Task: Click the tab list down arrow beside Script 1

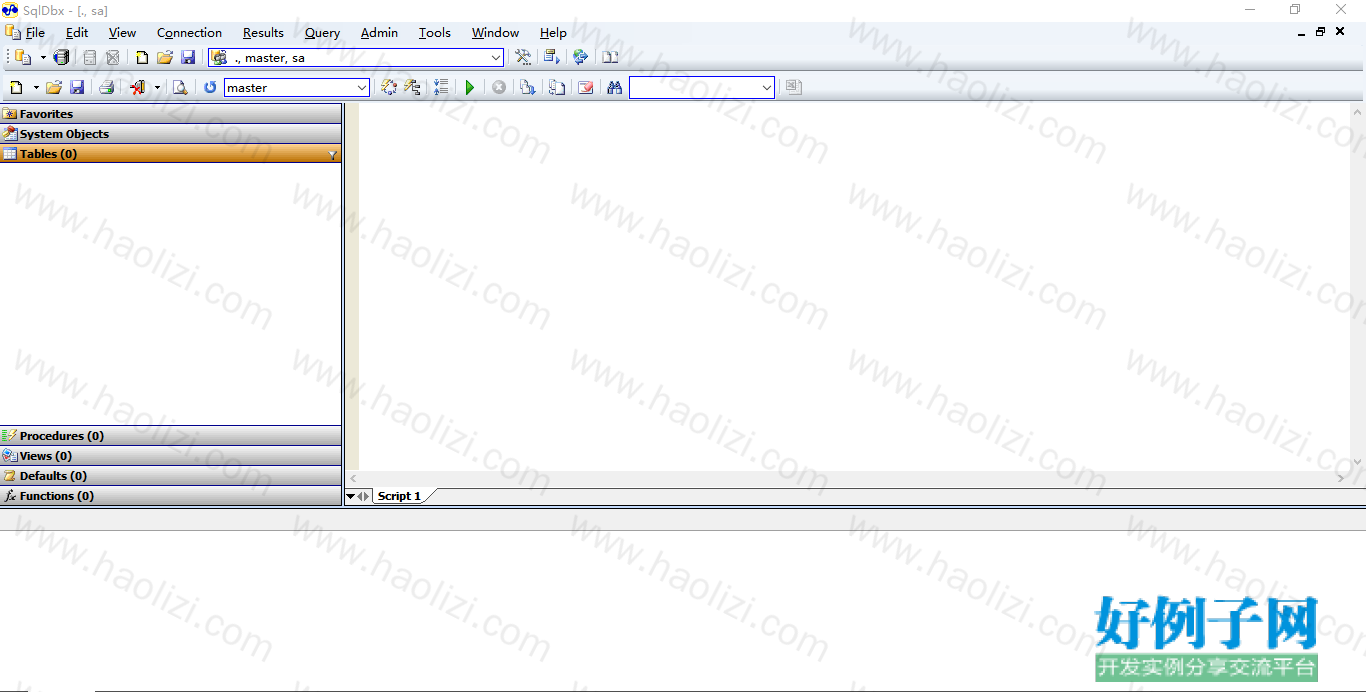Action: pyautogui.click(x=351, y=496)
